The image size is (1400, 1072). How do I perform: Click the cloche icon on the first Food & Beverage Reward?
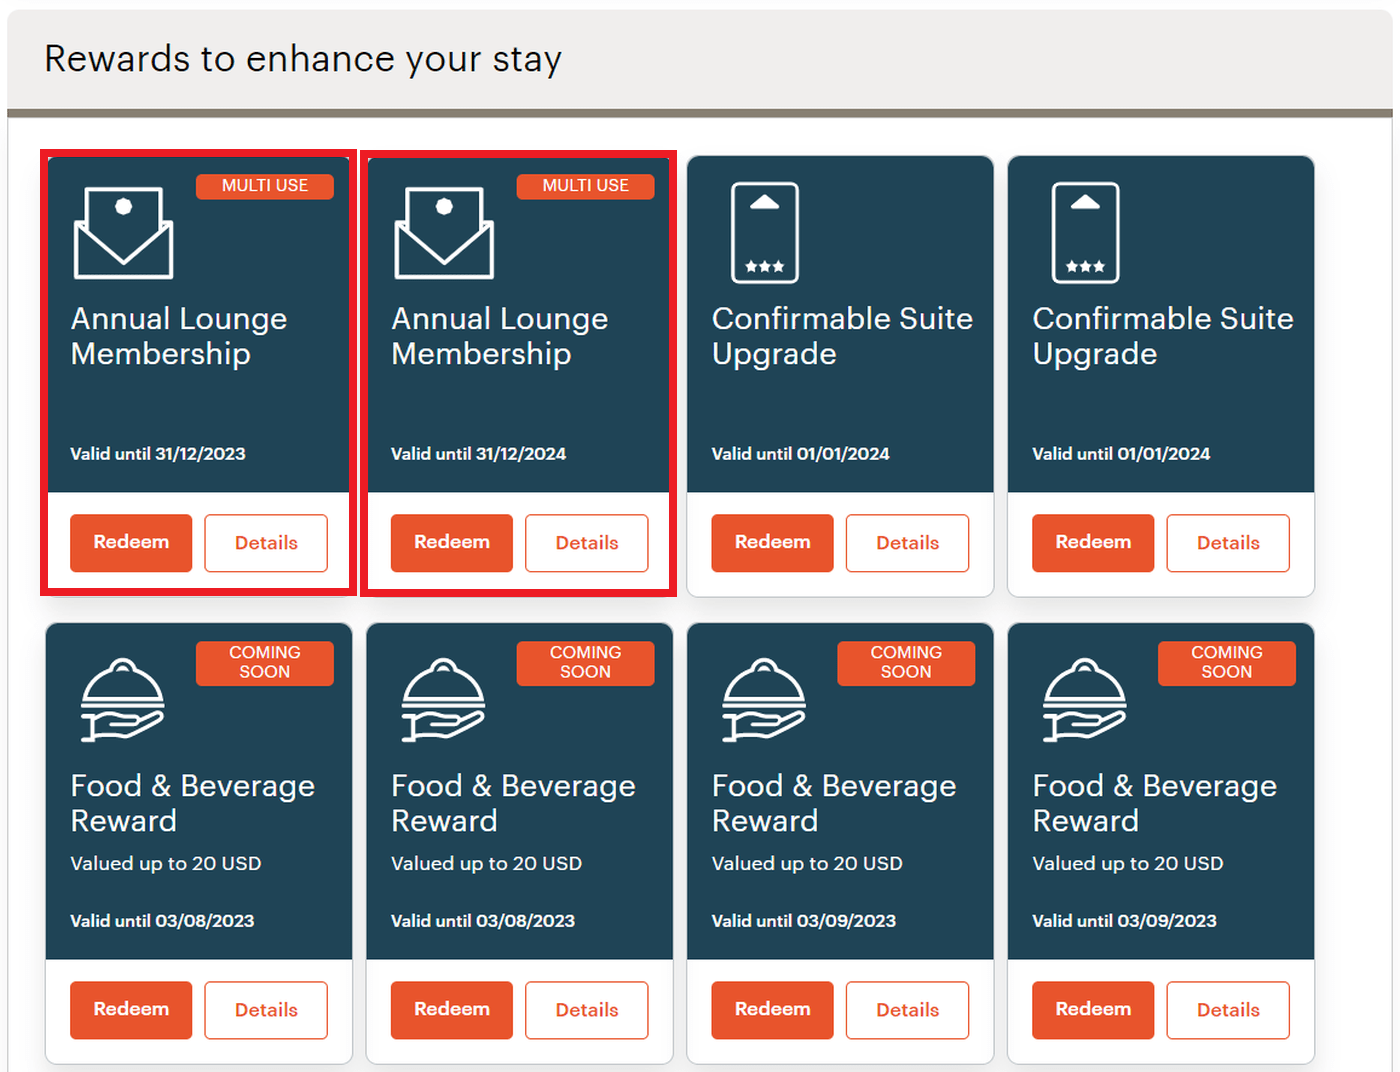pos(122,699)
